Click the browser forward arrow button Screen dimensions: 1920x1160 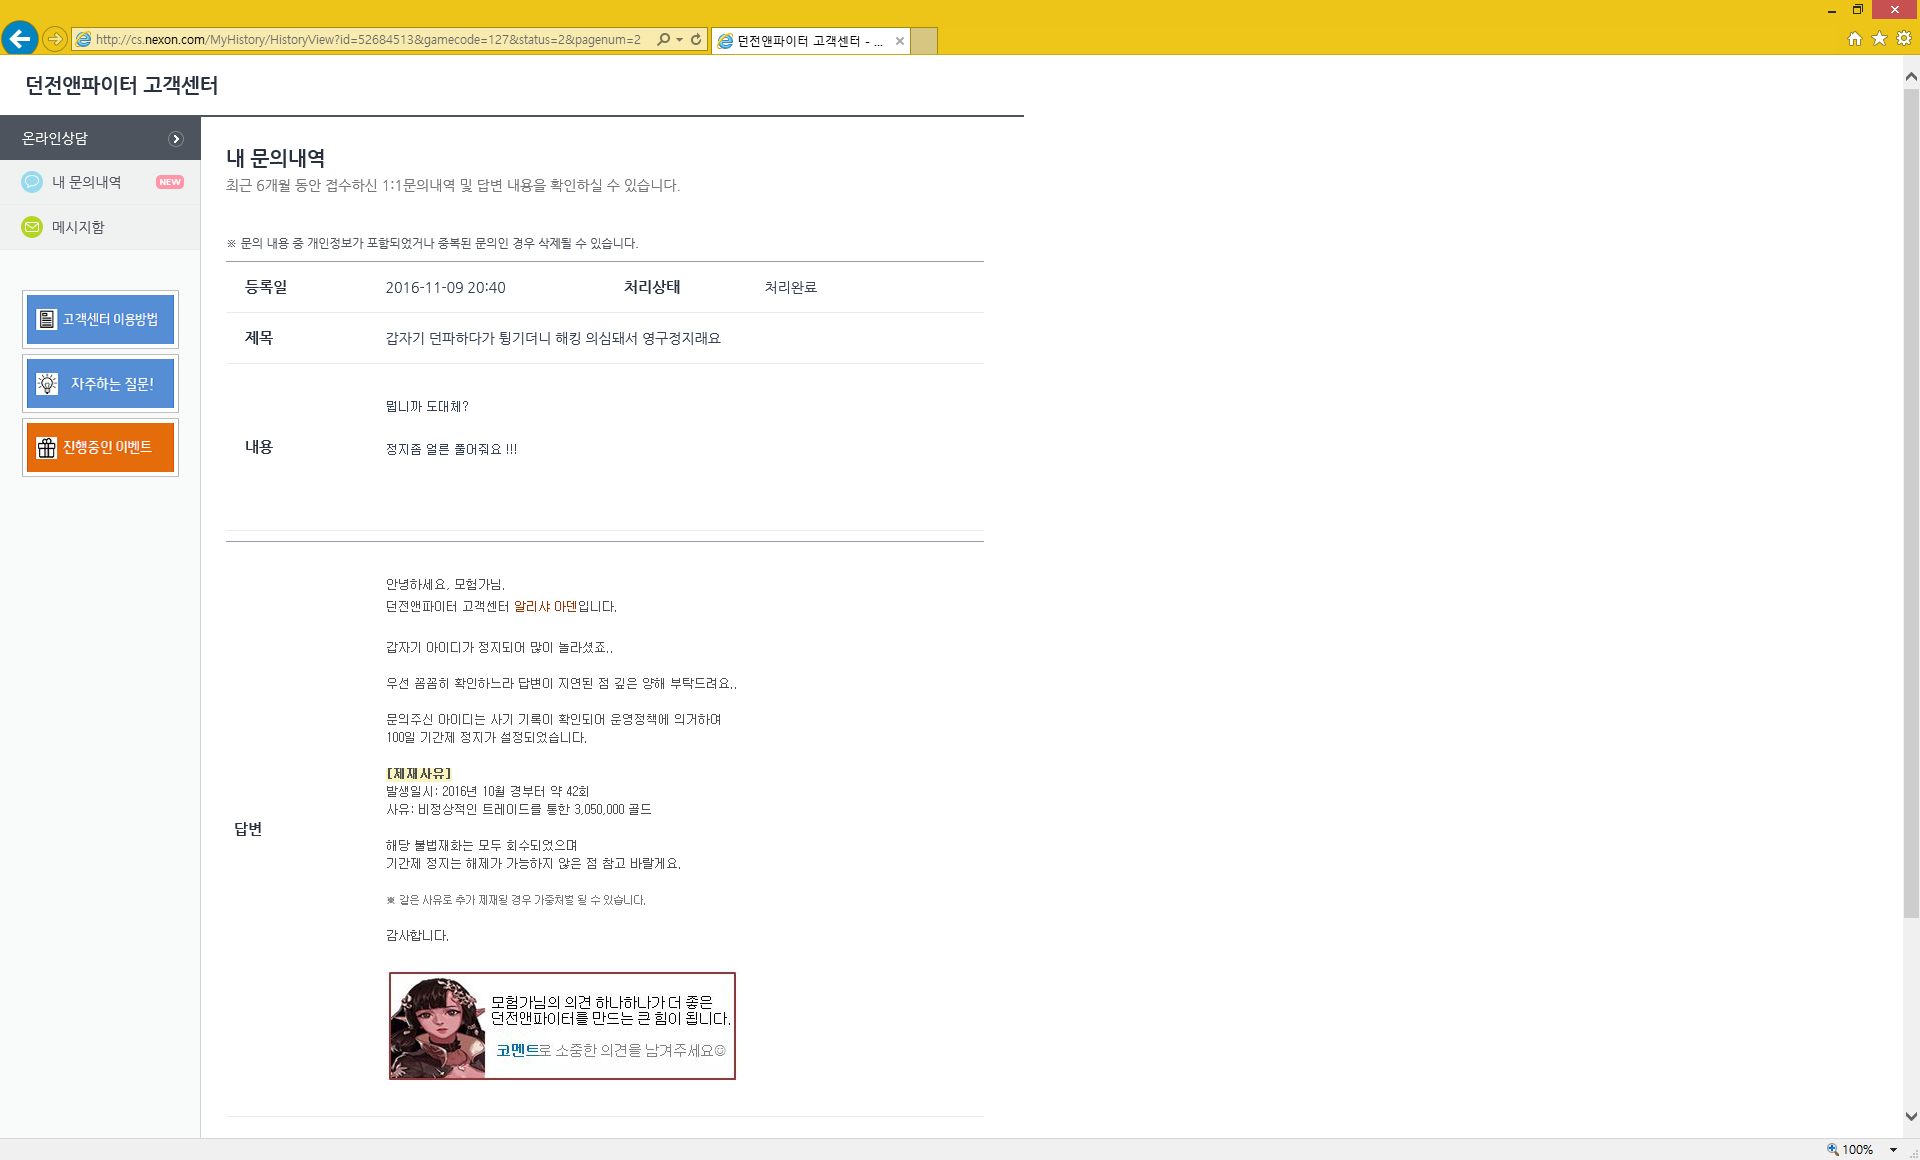55,39
